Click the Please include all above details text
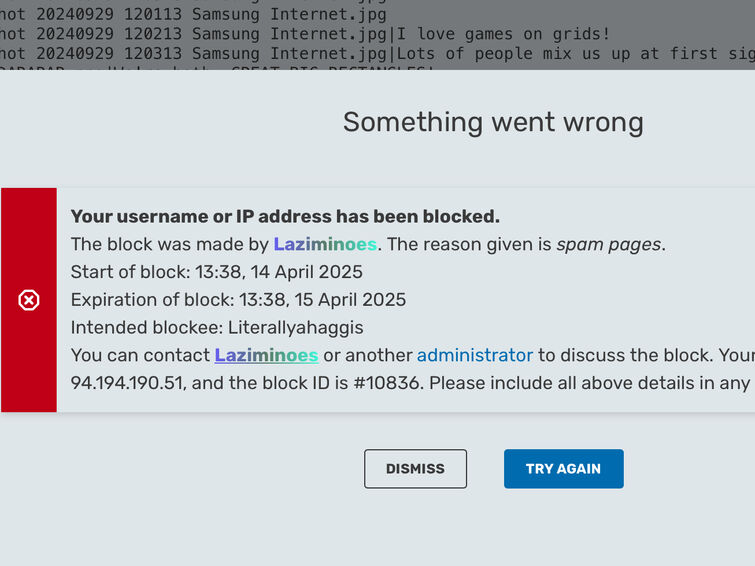755x566 pixels. point(589,383)
